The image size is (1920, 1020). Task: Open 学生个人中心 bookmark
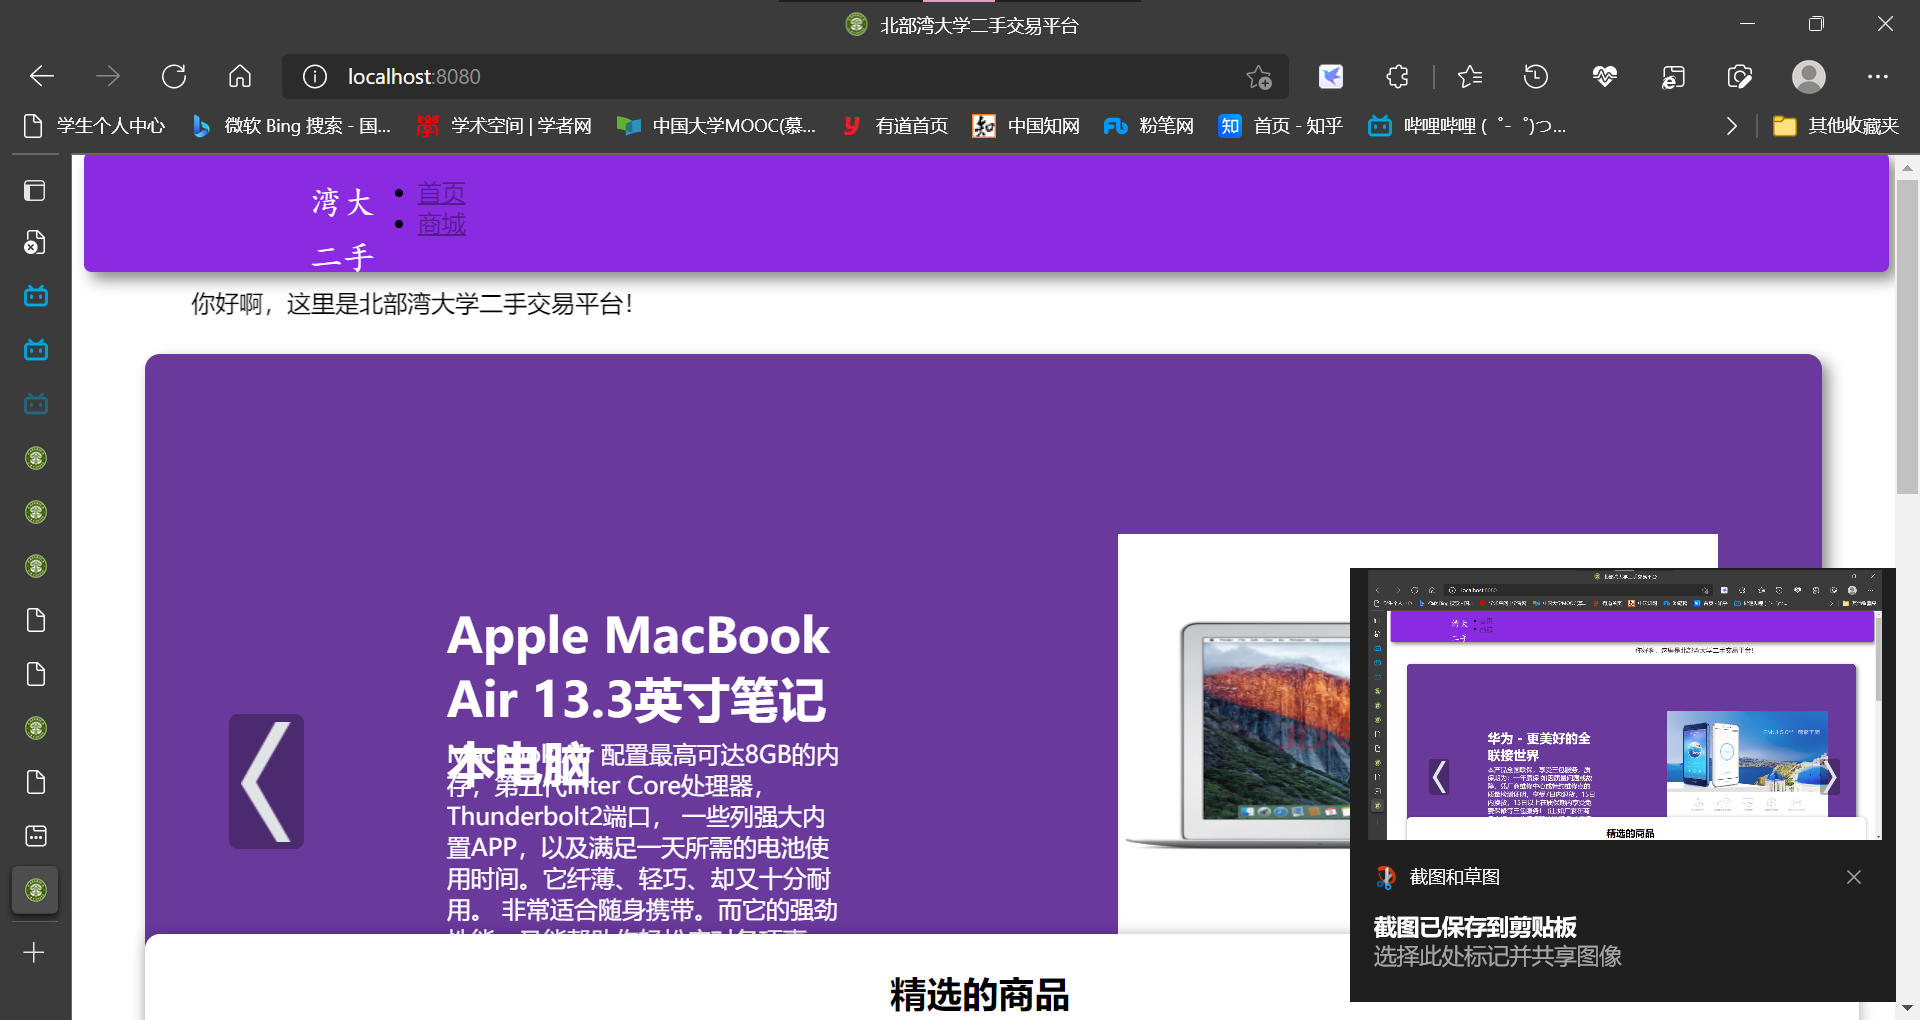tap(95, 126)
